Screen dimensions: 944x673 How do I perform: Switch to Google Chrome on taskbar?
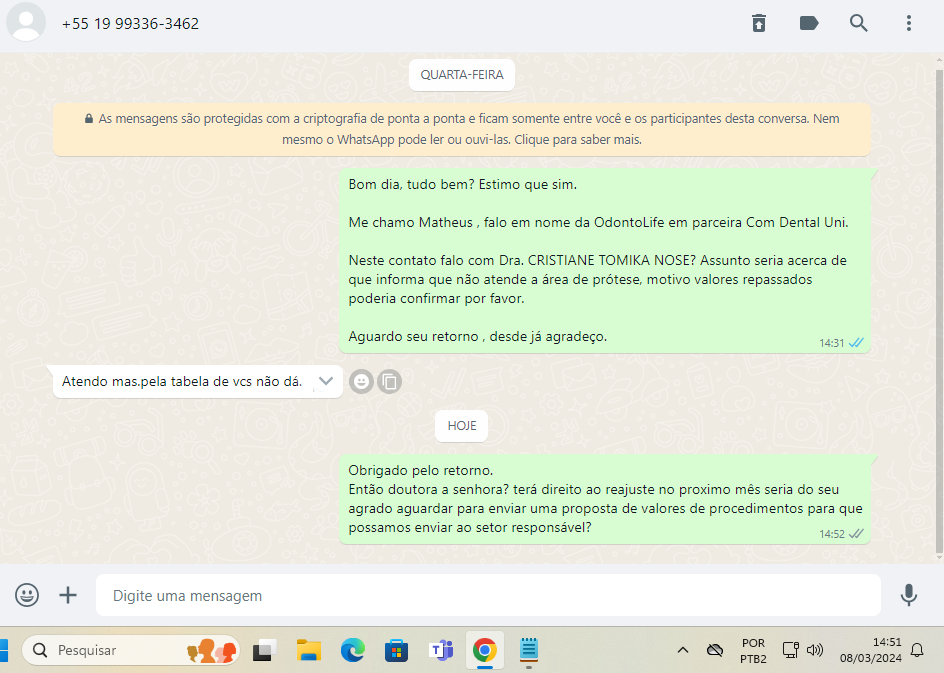485,650
